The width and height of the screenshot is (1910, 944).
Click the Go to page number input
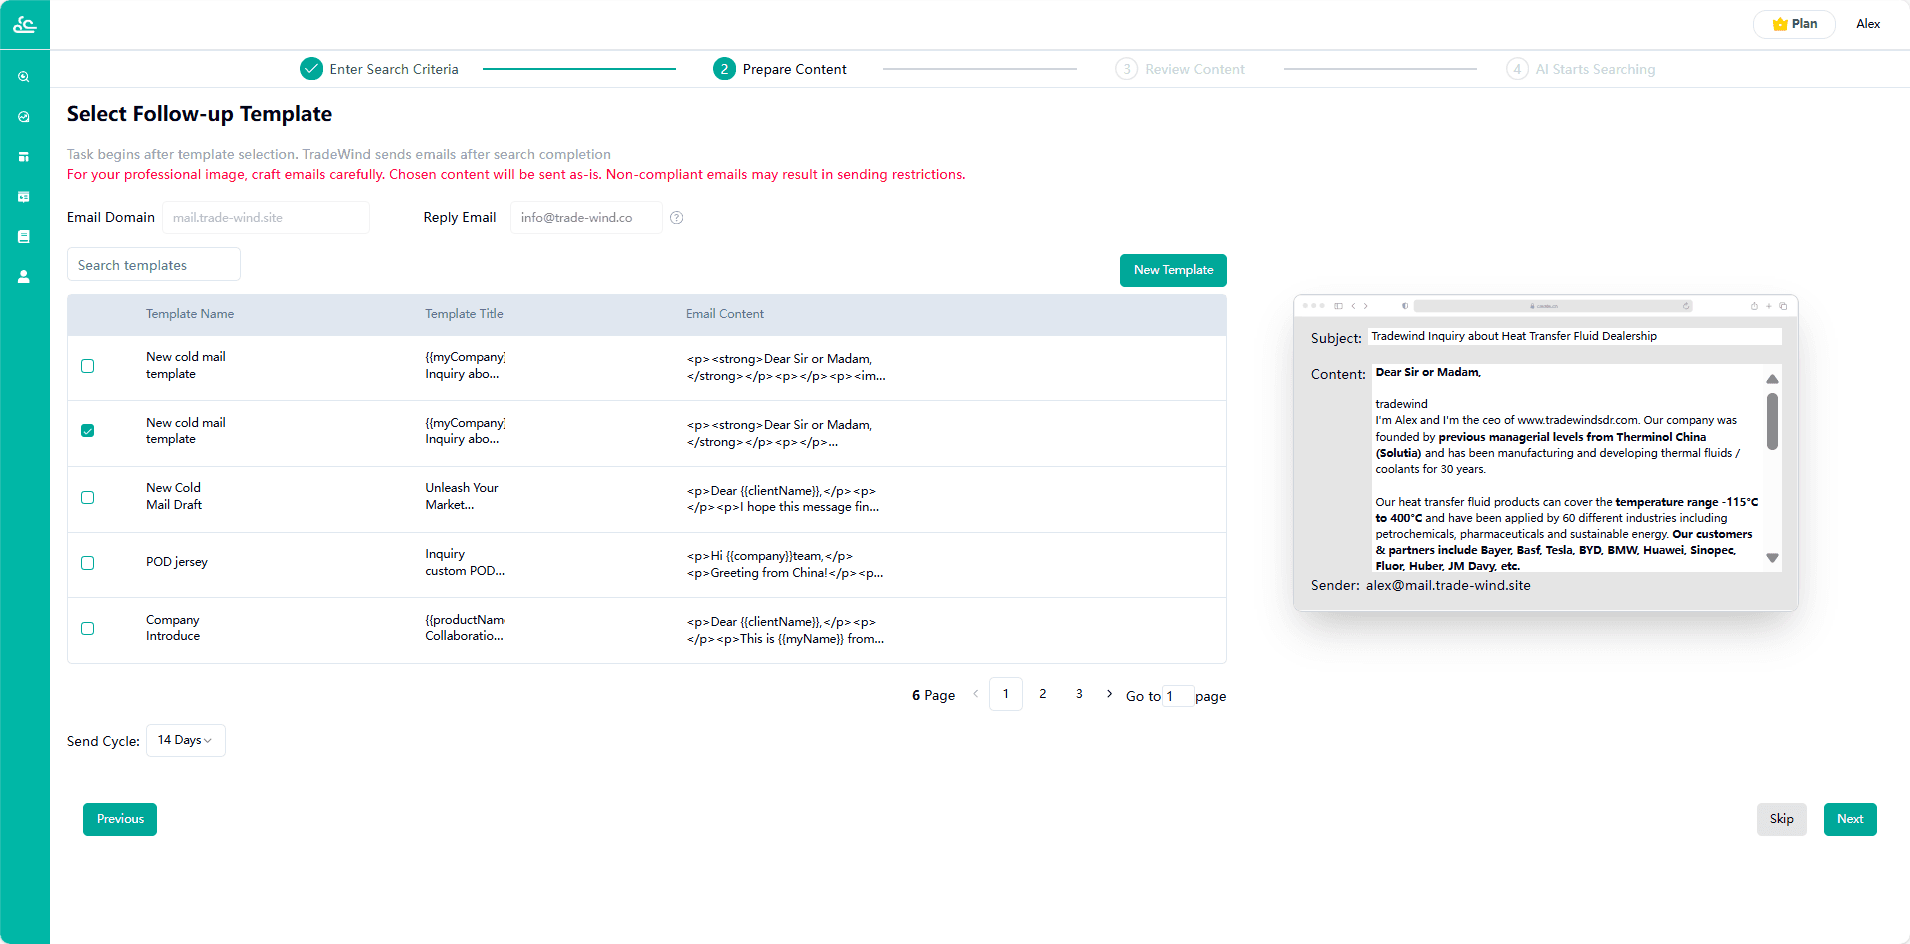1178,696
